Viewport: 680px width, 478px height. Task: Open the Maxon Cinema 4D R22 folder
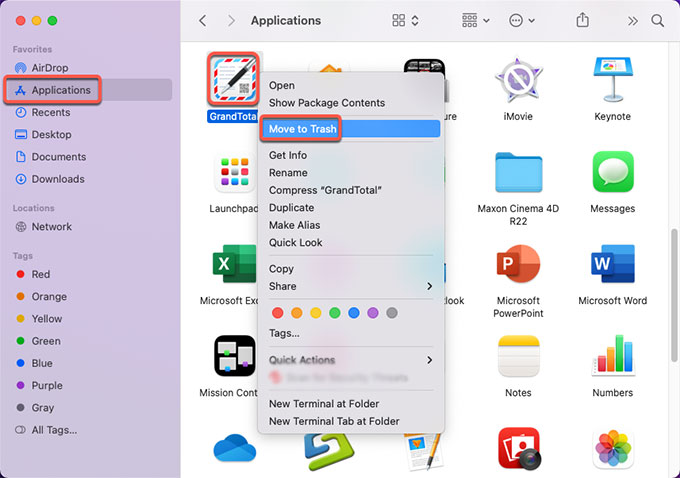(518, 173)
